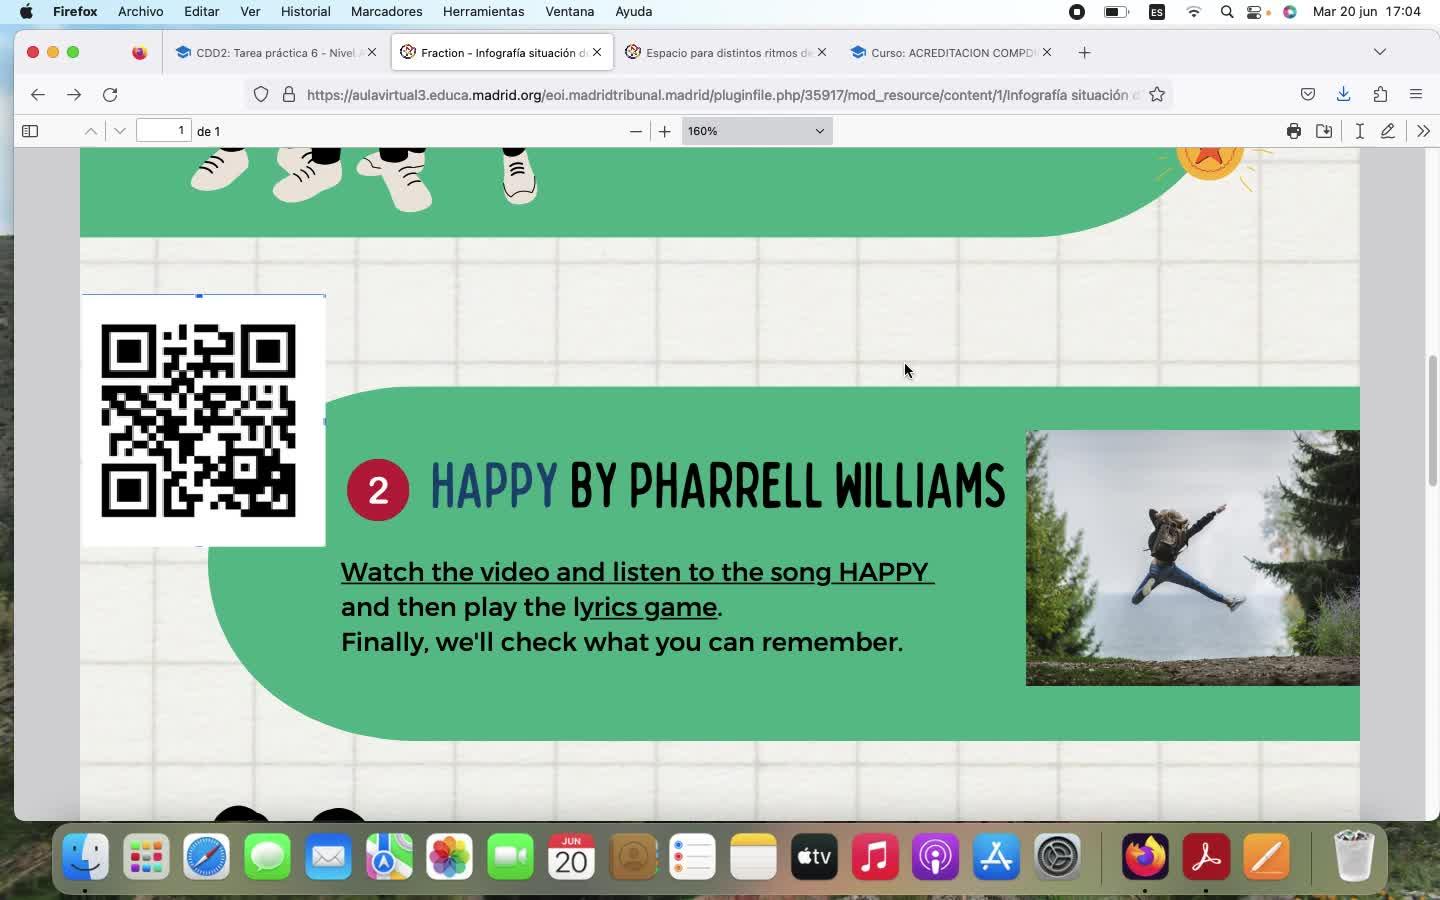1440x900 pixels.
Task: Open the 'lyrics game' link
Action: pos(645,607)
